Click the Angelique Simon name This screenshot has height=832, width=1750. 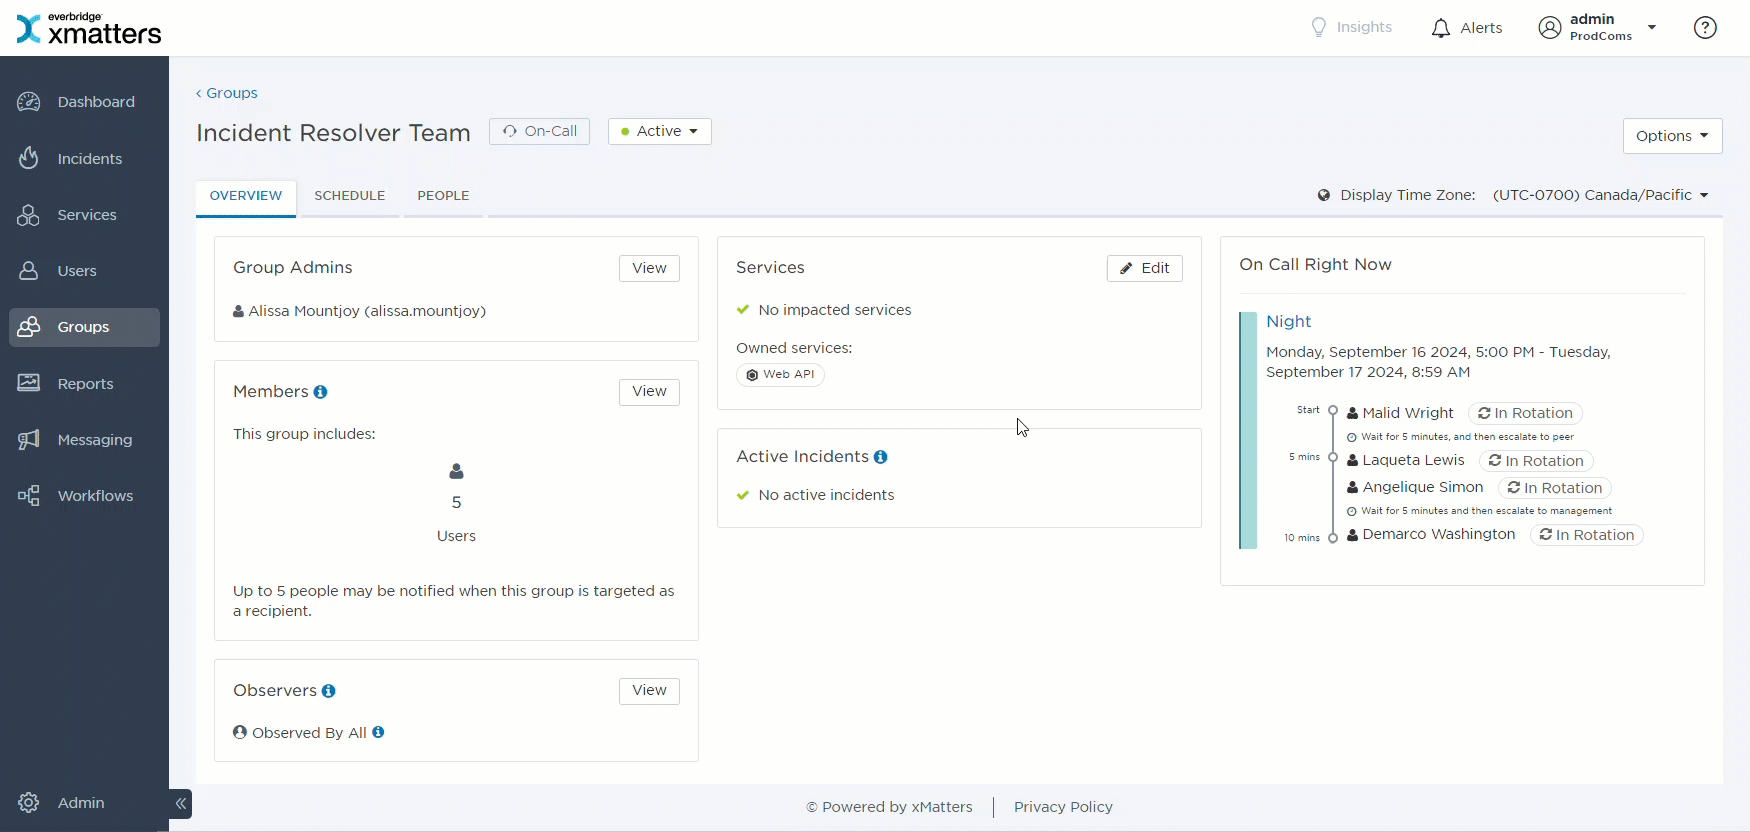1423,487
